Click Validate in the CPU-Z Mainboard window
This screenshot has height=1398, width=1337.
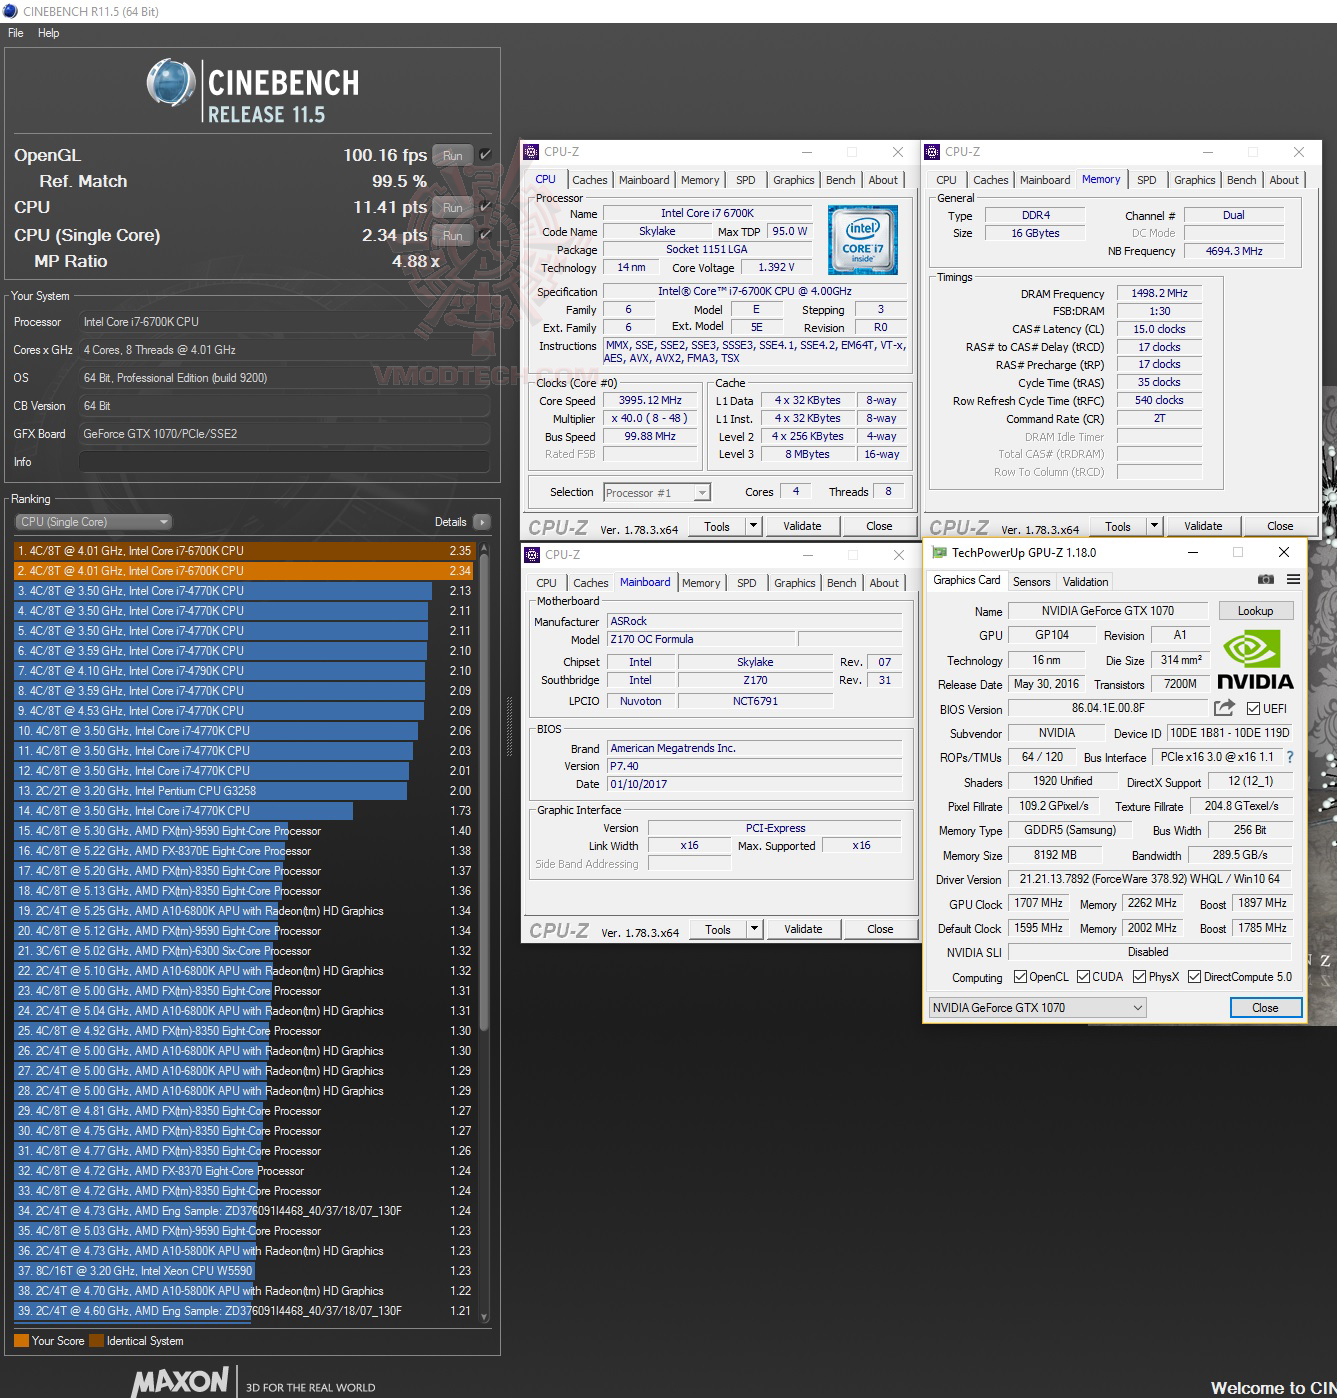803,929
